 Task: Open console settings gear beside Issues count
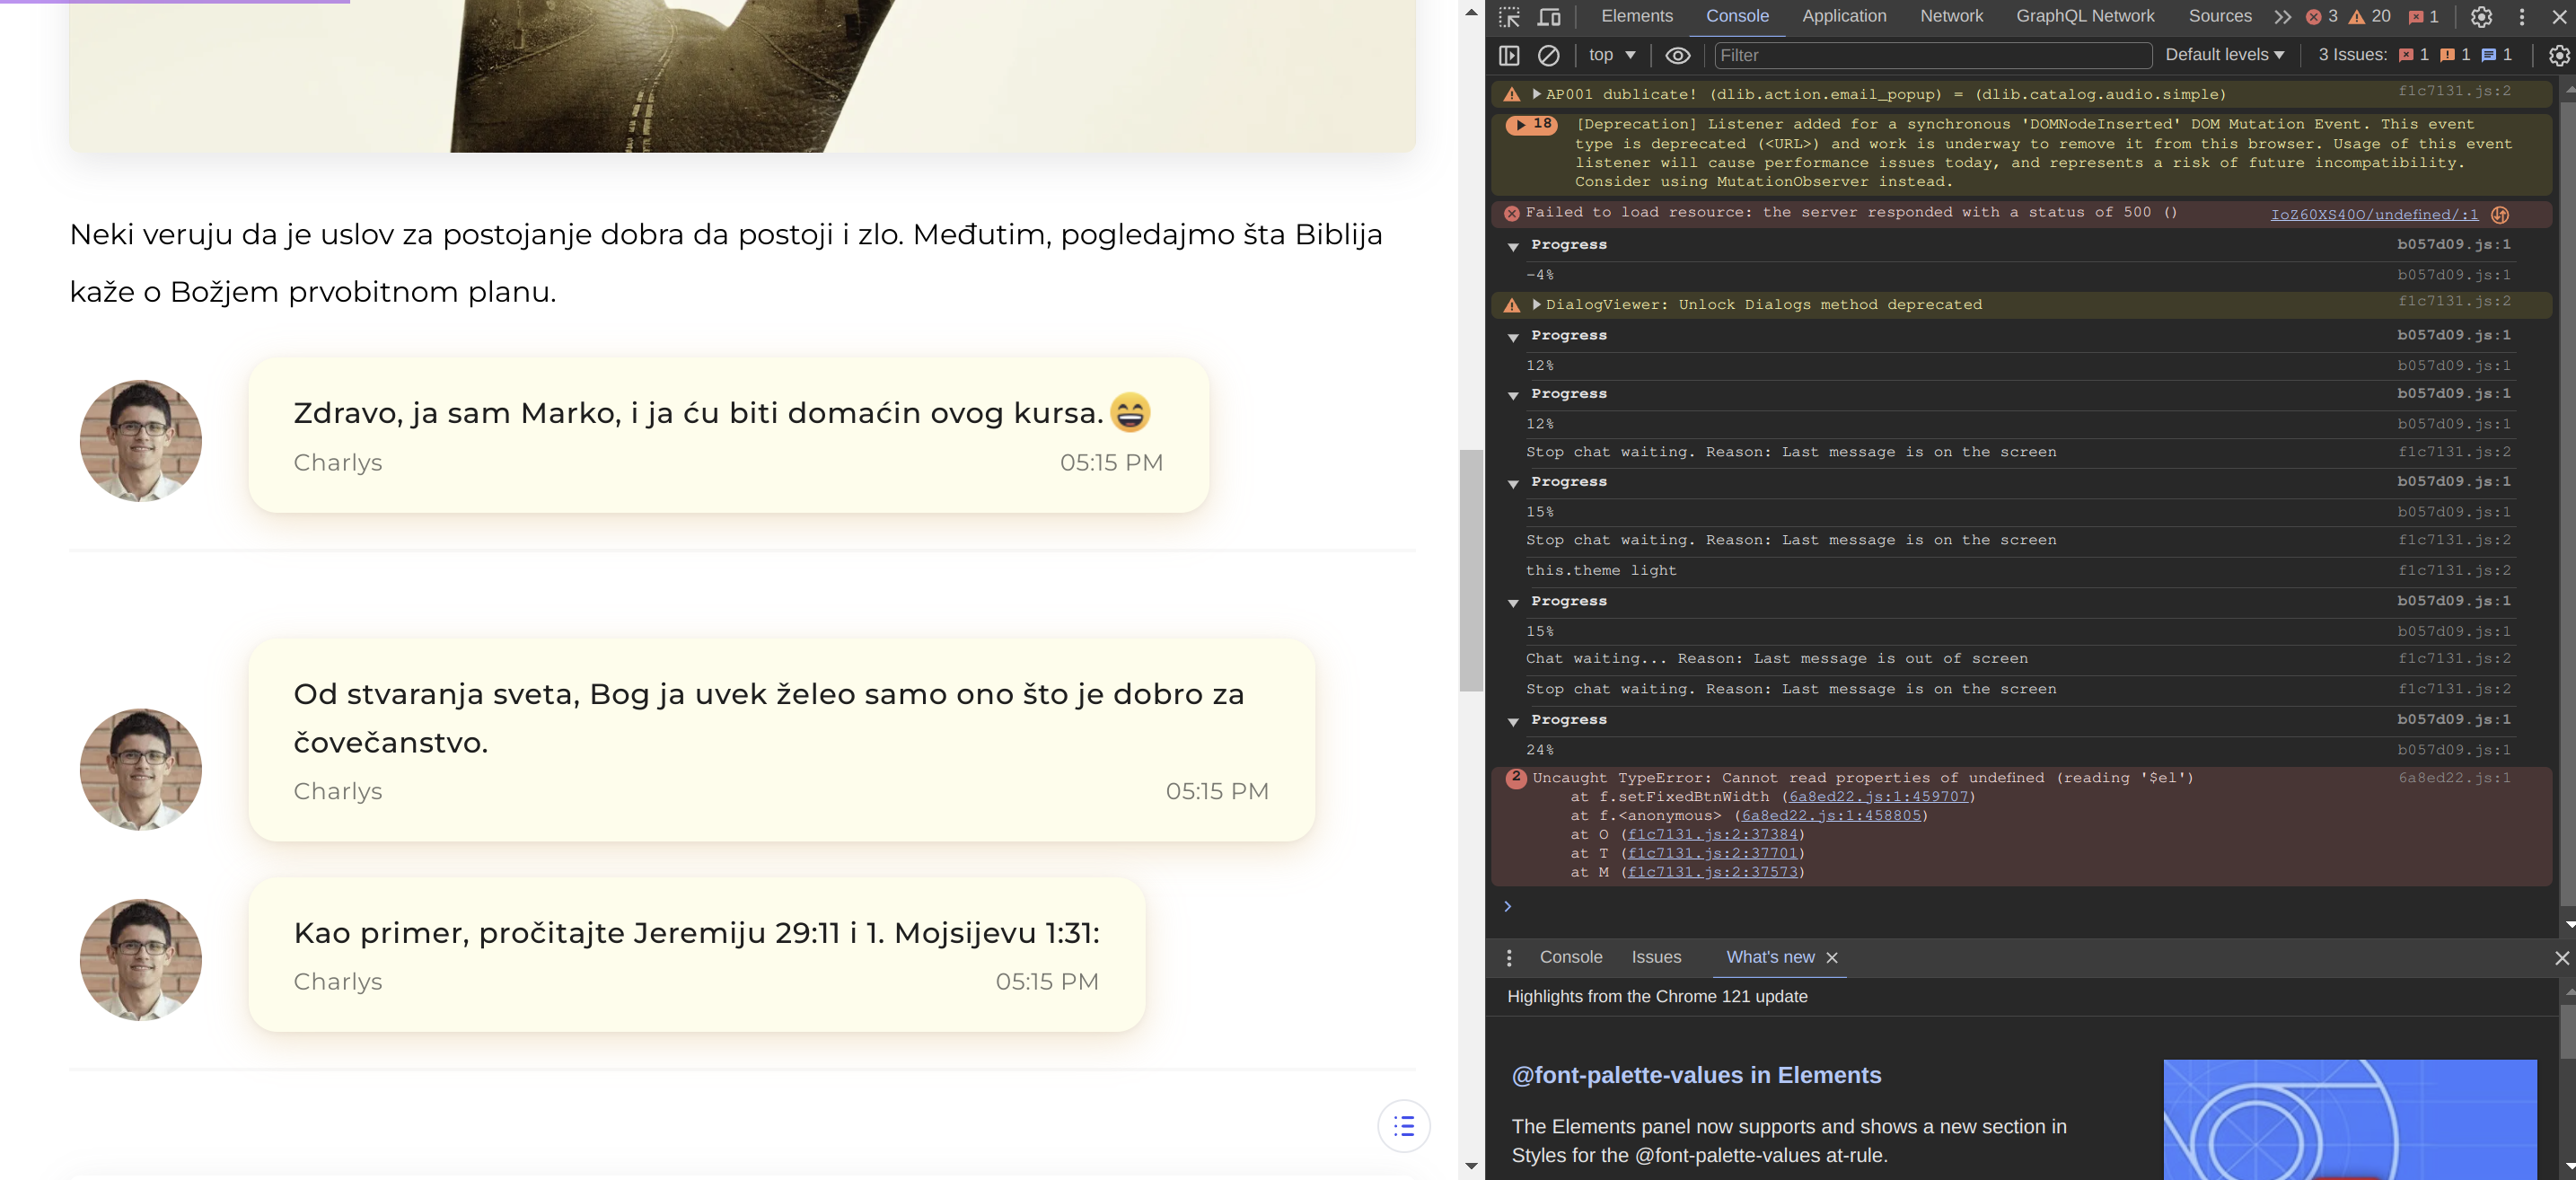click(2559, 56)
